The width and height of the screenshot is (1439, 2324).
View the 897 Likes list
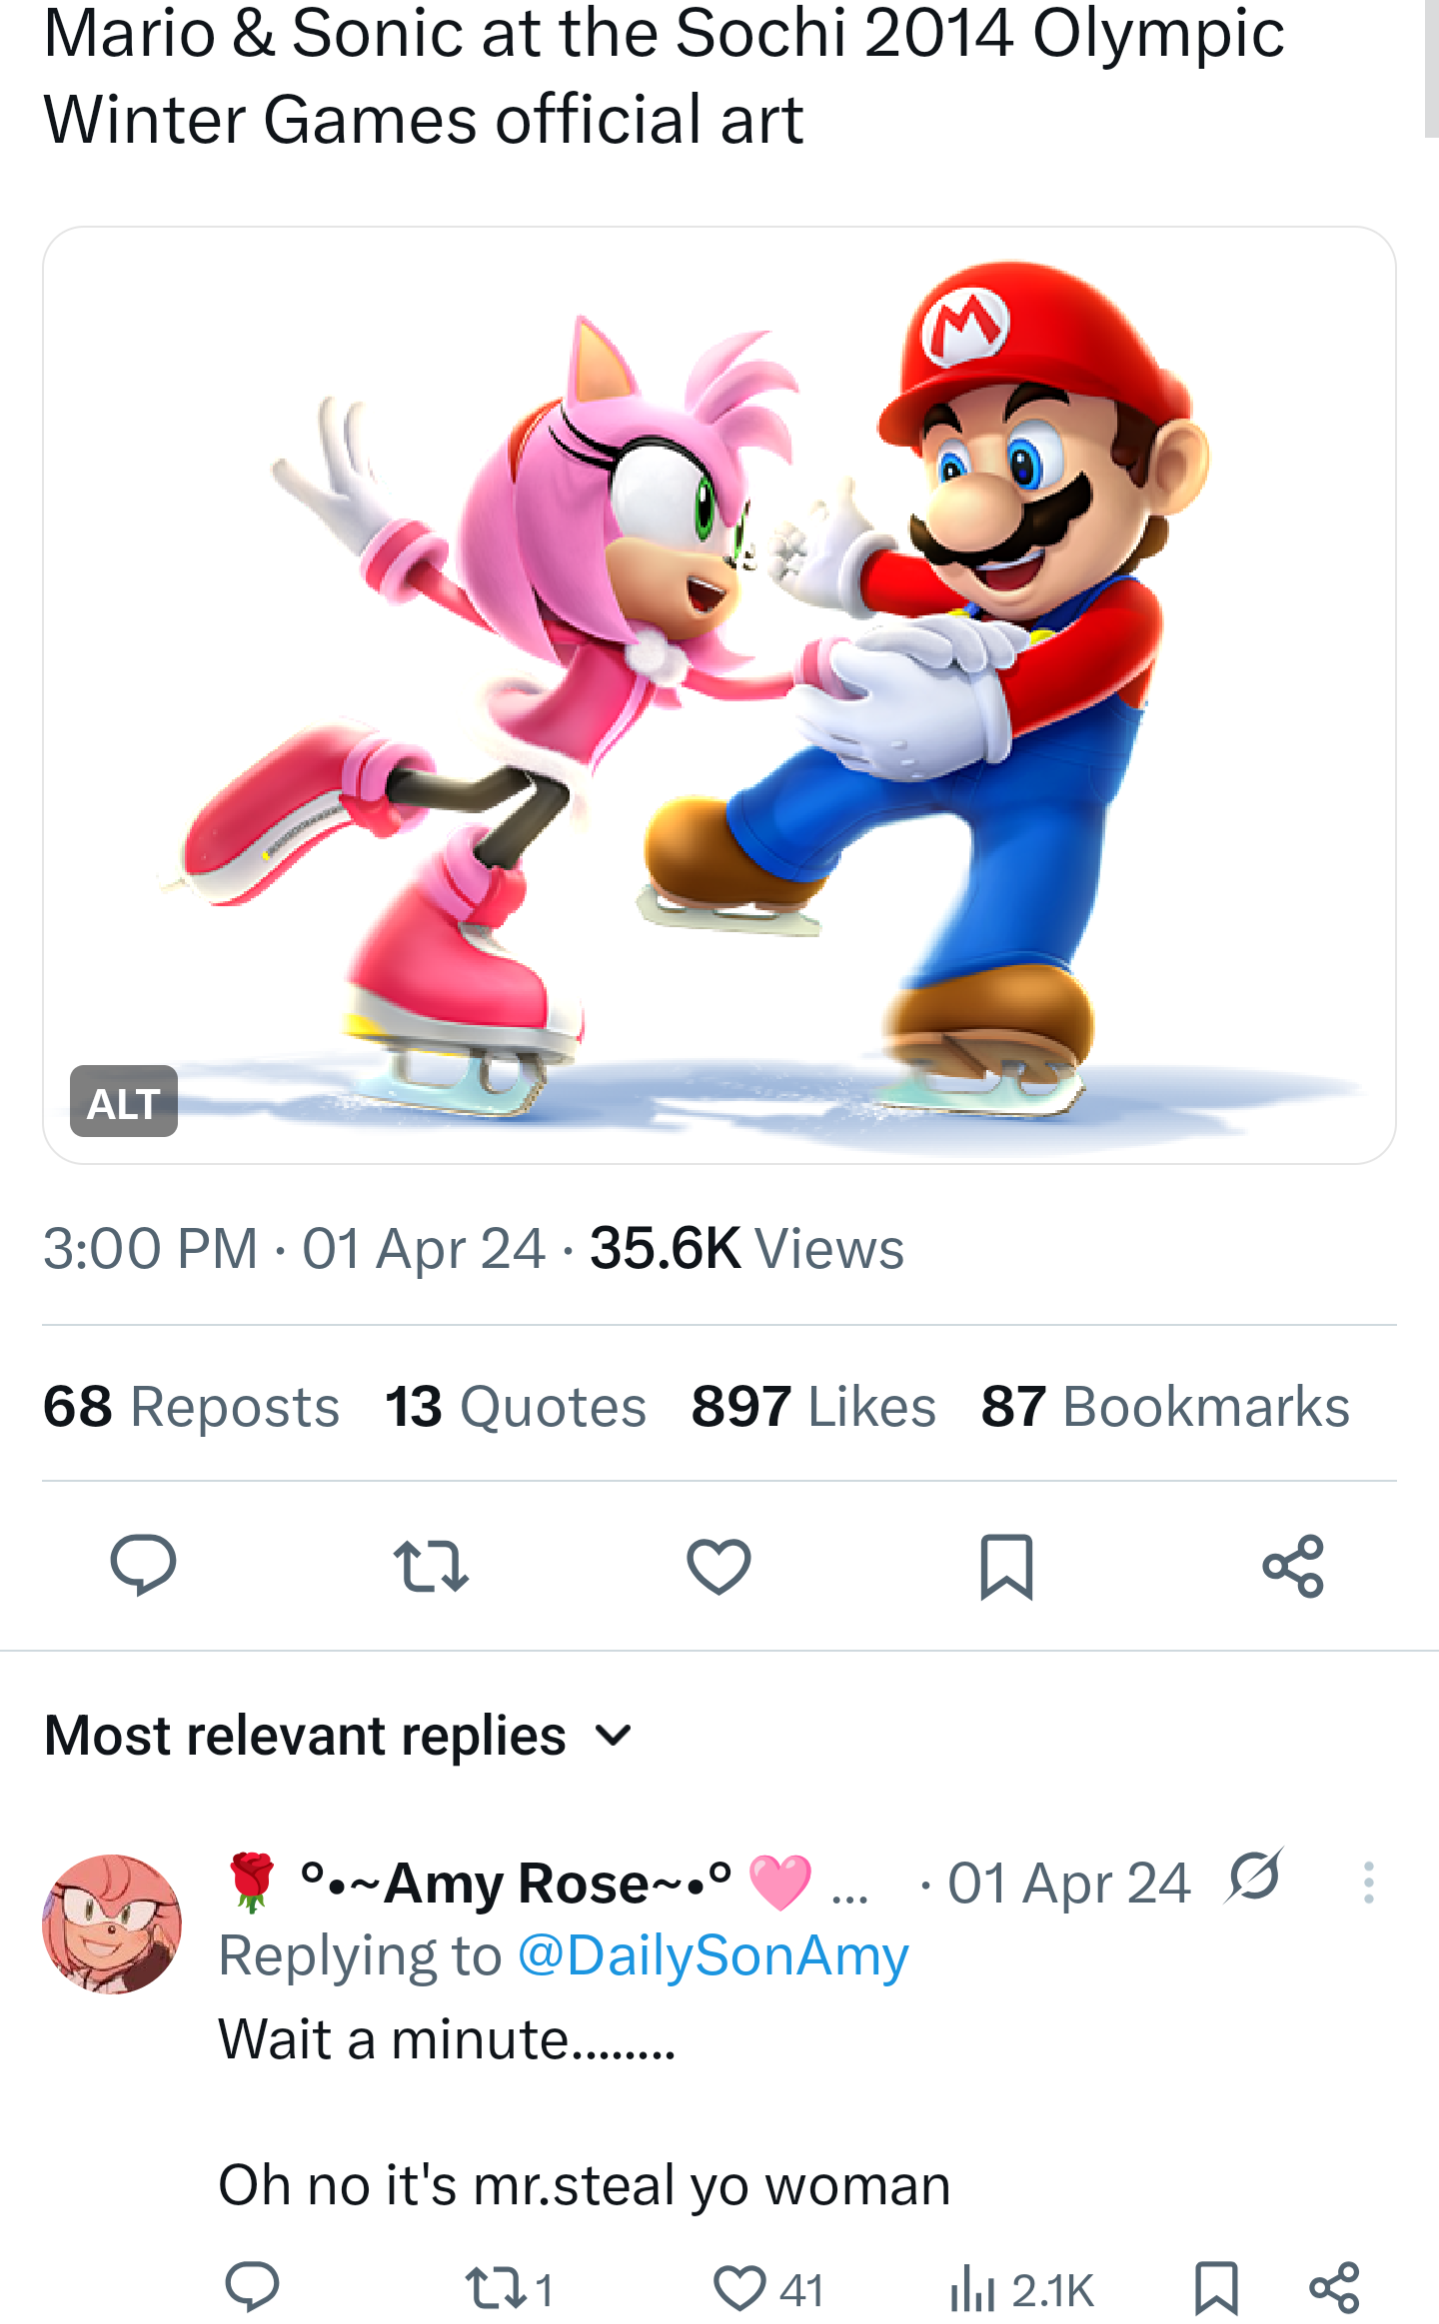(x=814, y=1406)
